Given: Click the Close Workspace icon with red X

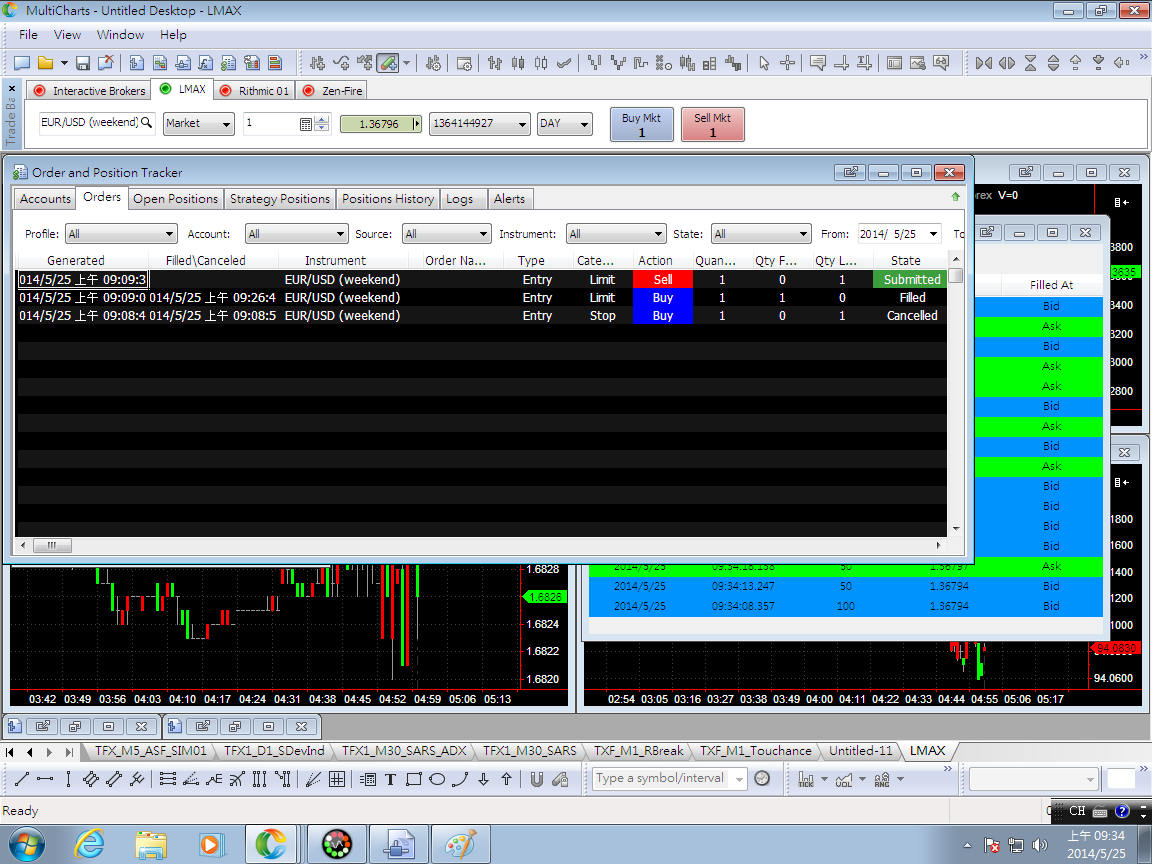Looking at the screenshot, I should click(106, 63).
